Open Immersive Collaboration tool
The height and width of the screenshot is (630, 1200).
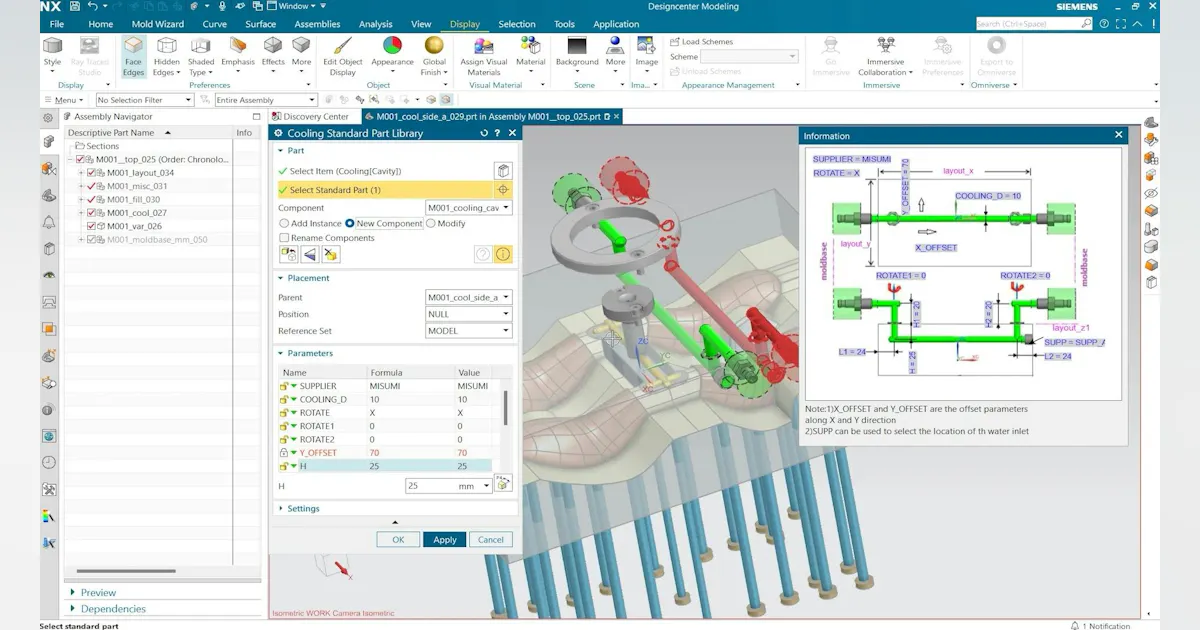(x=885, y=57)
